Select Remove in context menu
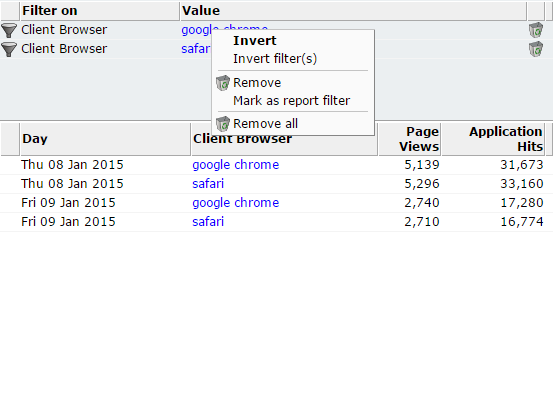The image size is (553, 401). [x=257, y=83]
